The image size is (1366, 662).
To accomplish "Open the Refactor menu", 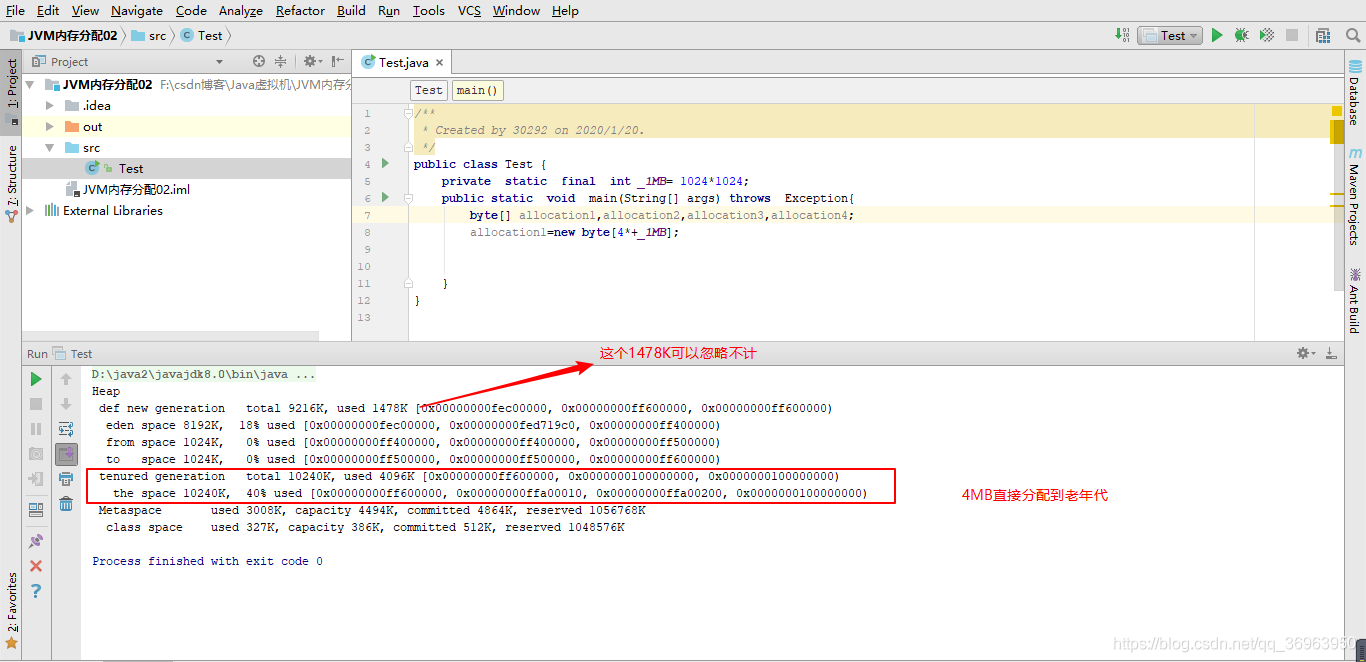I will coord(300,10).
